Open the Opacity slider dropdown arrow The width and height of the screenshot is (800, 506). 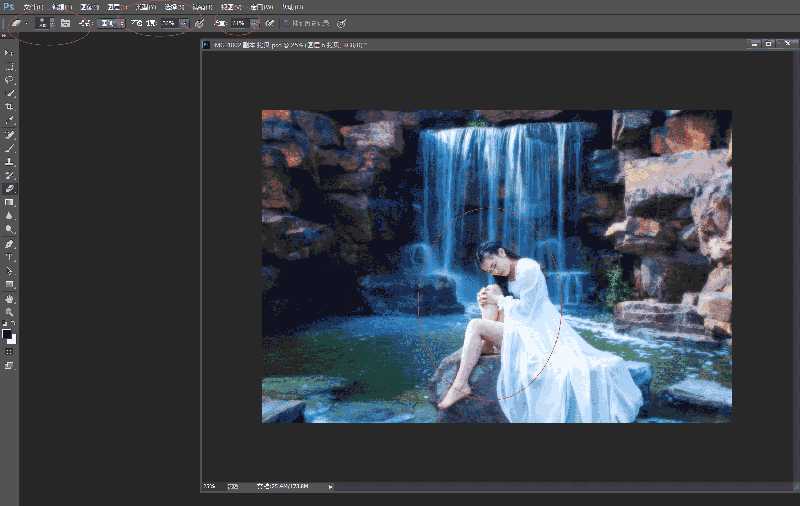click(184, 22)
